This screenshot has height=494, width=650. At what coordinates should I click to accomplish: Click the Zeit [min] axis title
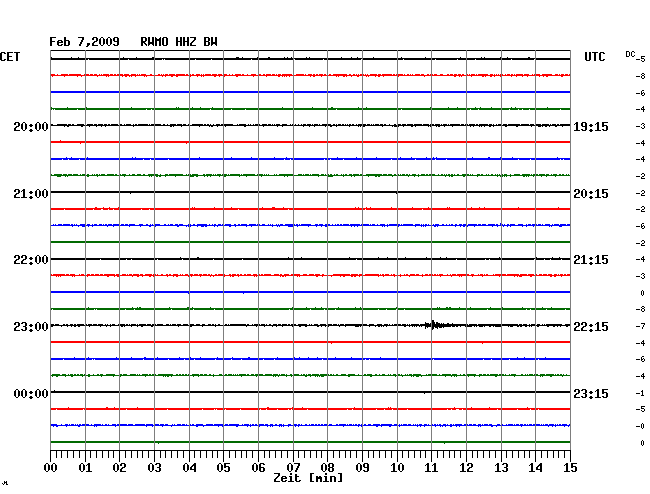[308, 478]
